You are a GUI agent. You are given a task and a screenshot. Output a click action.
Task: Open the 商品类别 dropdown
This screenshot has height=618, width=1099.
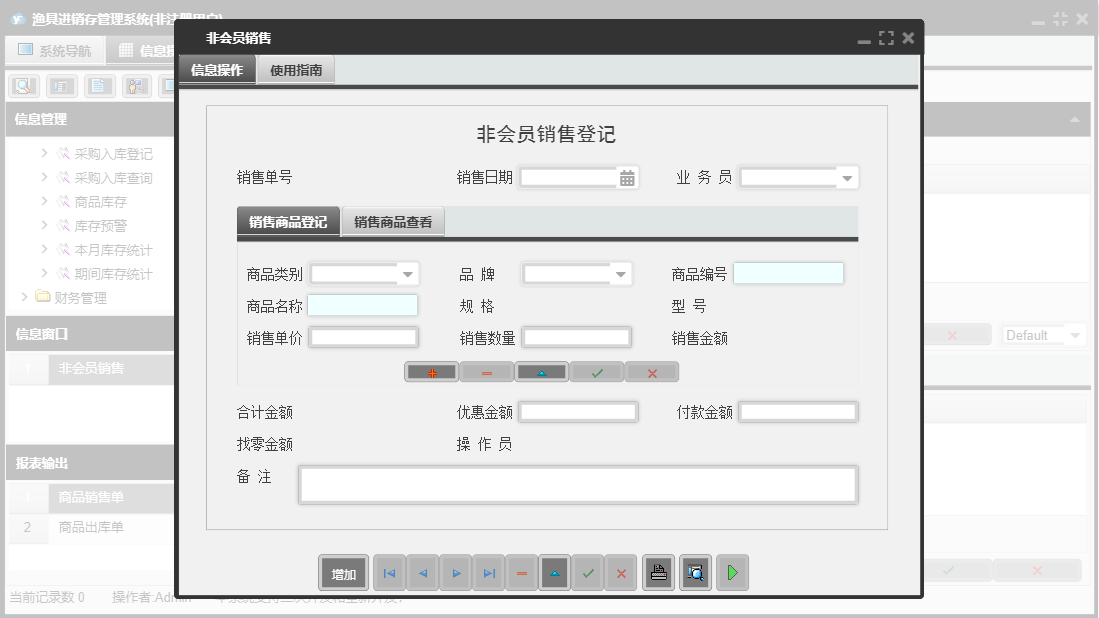407,272
